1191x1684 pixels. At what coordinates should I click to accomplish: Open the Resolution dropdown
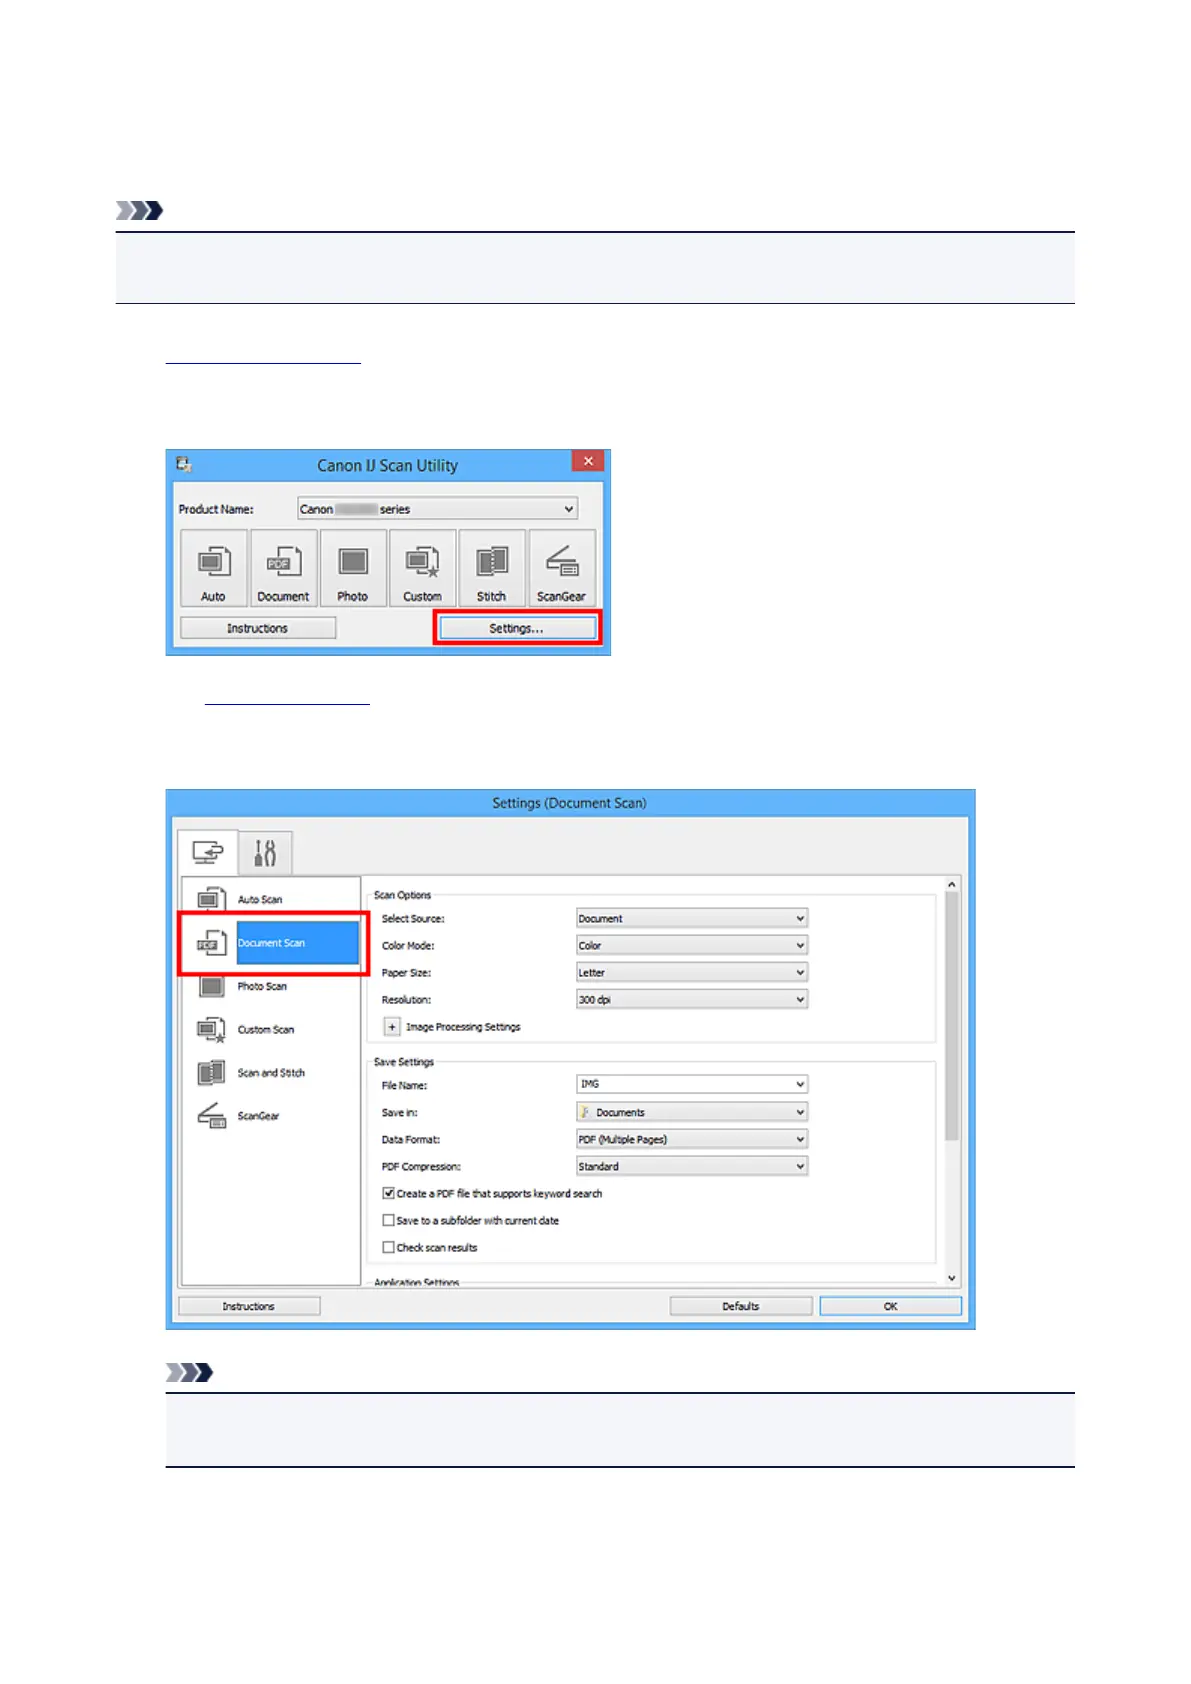click(692, 999)
